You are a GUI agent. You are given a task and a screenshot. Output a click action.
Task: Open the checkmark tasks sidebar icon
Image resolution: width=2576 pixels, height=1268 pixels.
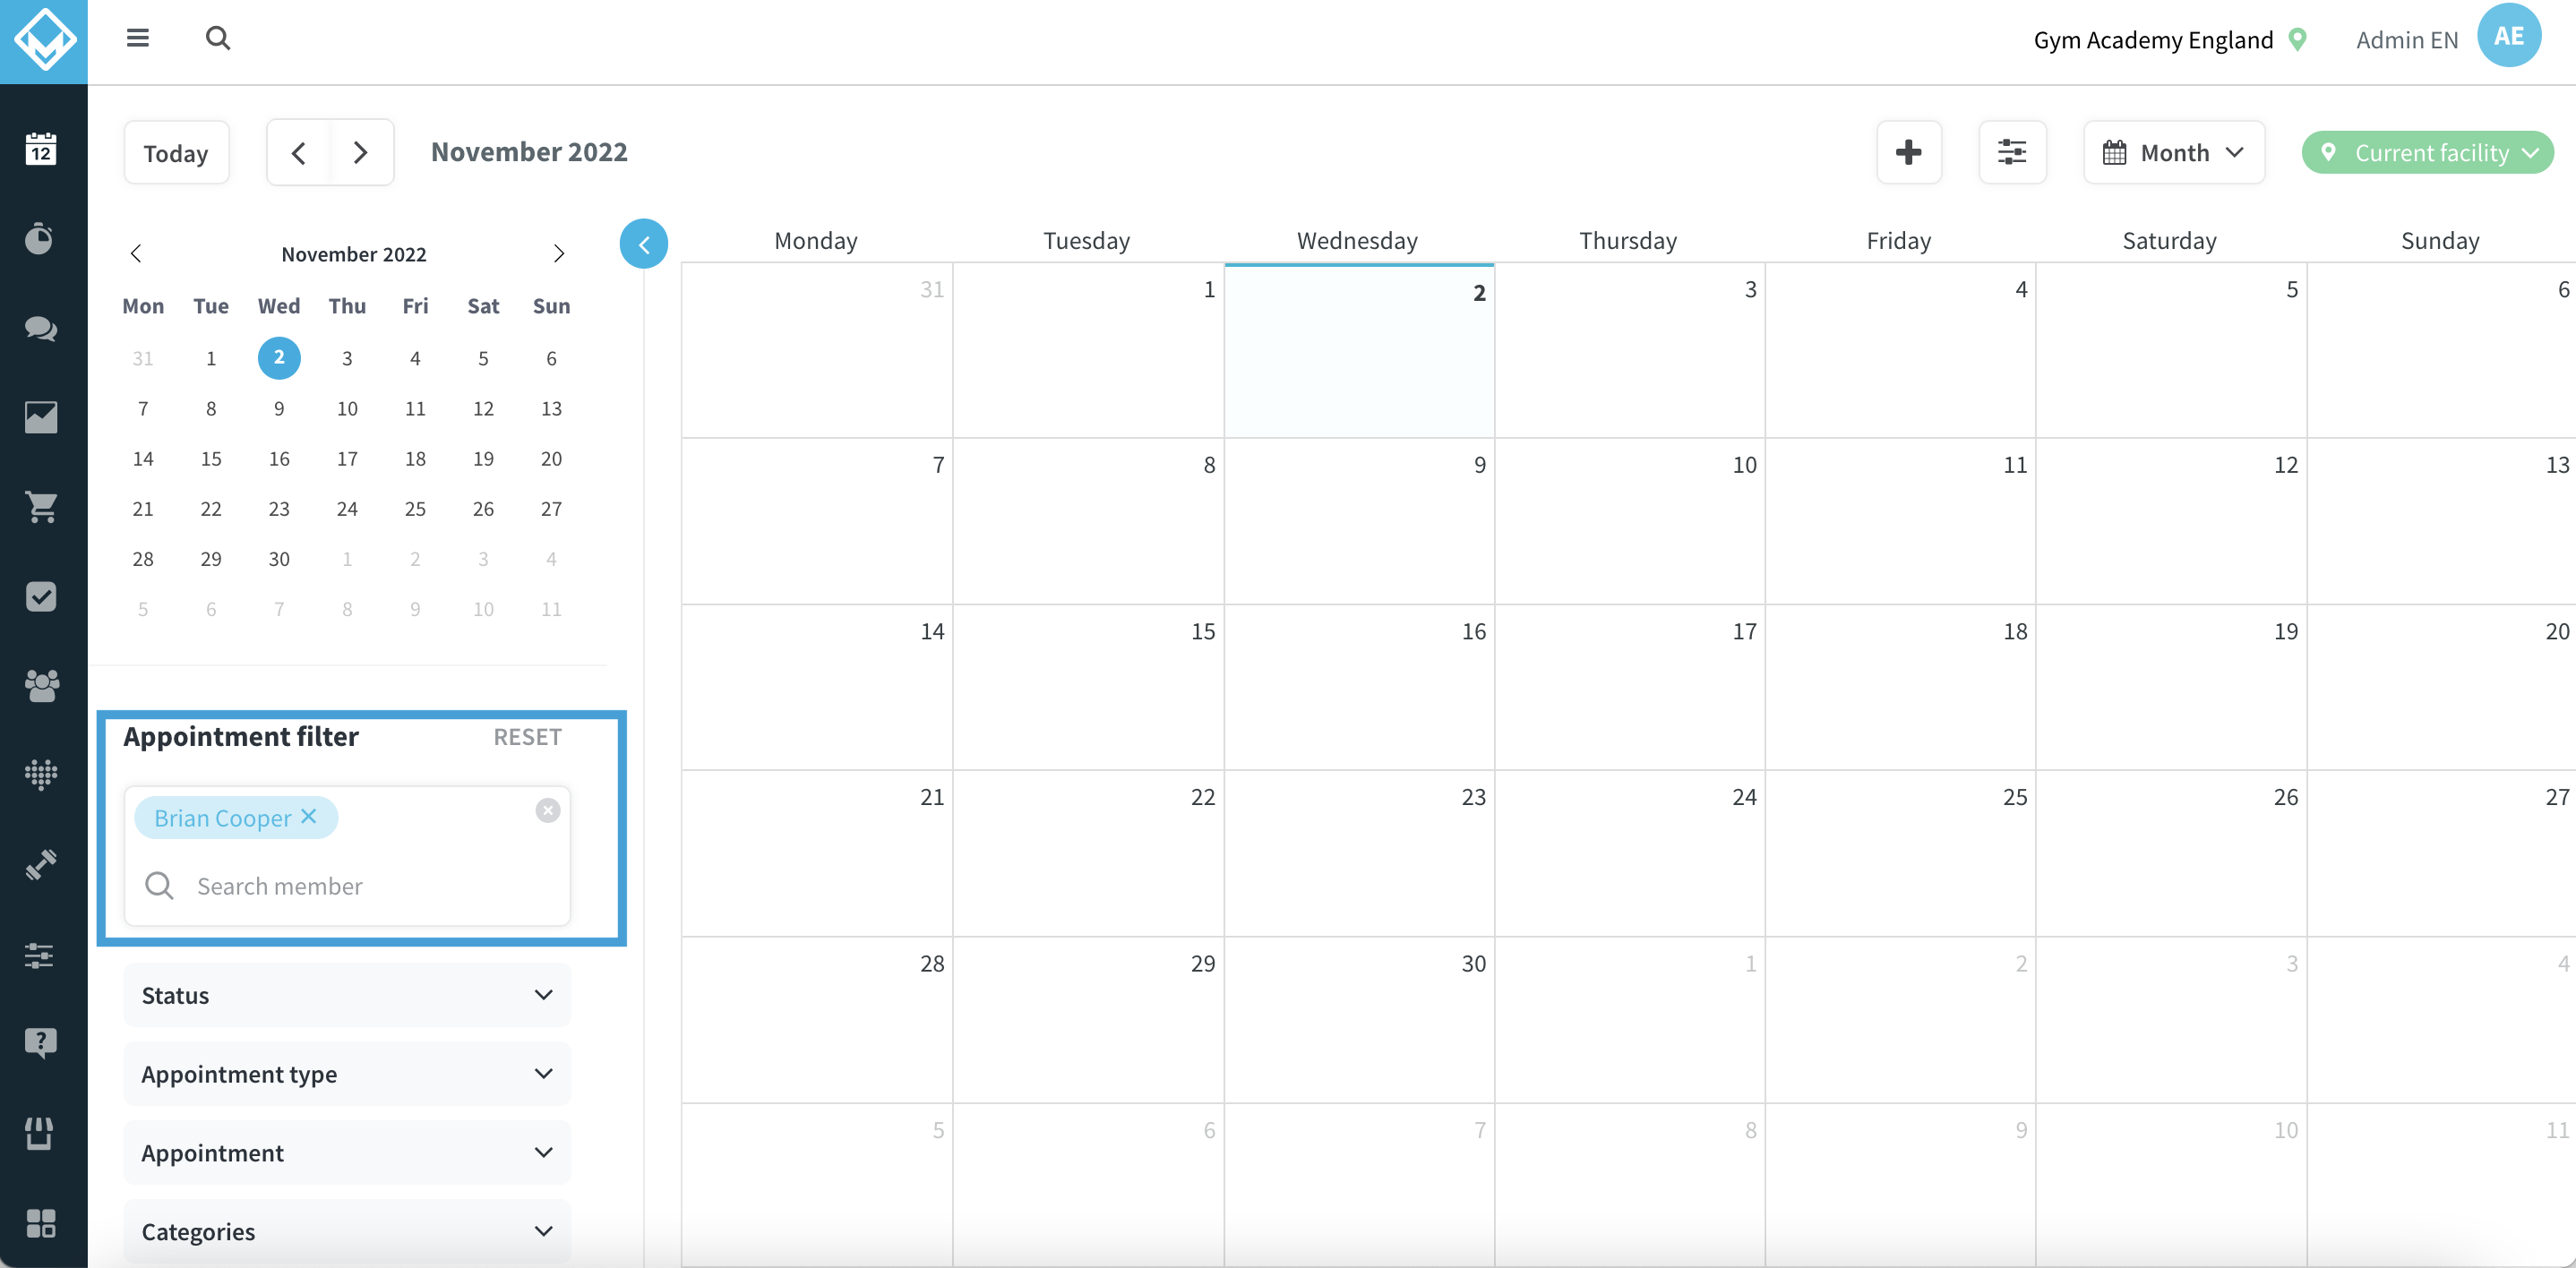point(41,597)
